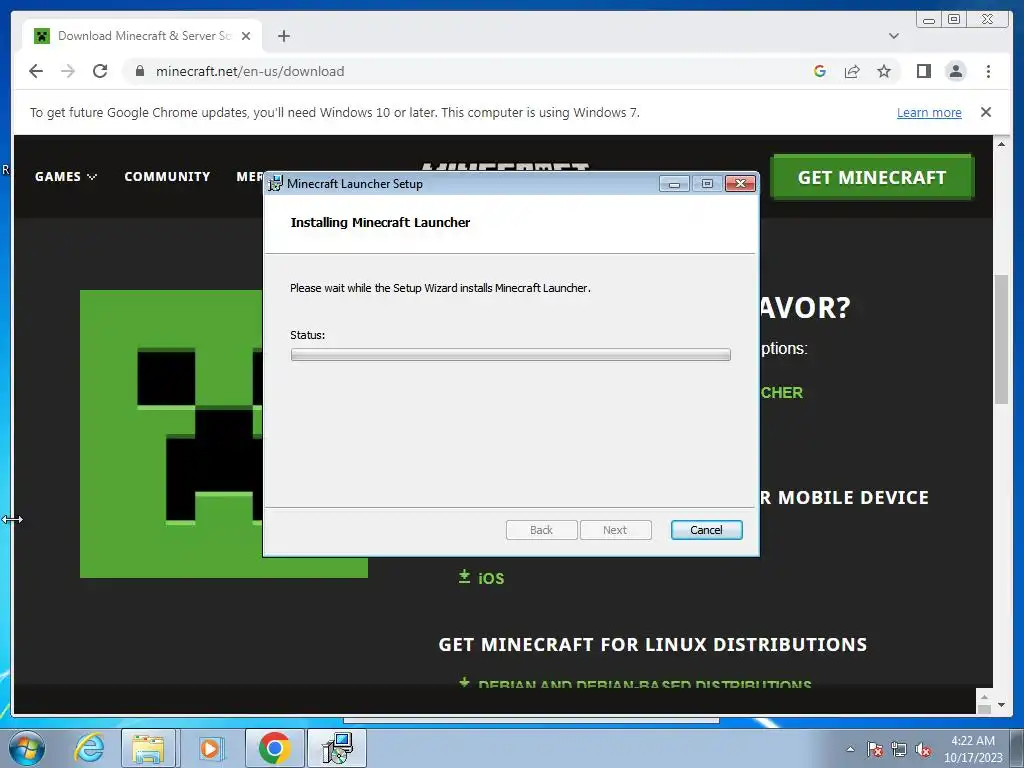Image resolution: width=1024 pixels, height=768 pixels.
Task: Follow the Learn more link
Action: (x=929, y=112)
